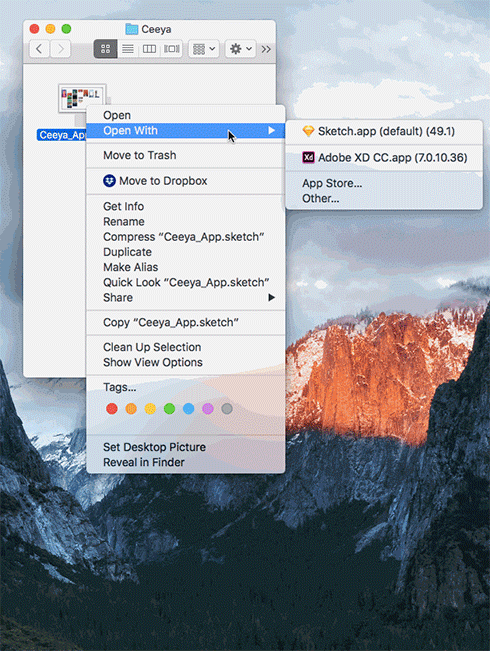Choose Quick Look "Ceeya_App.sketch"

[185, 282]
